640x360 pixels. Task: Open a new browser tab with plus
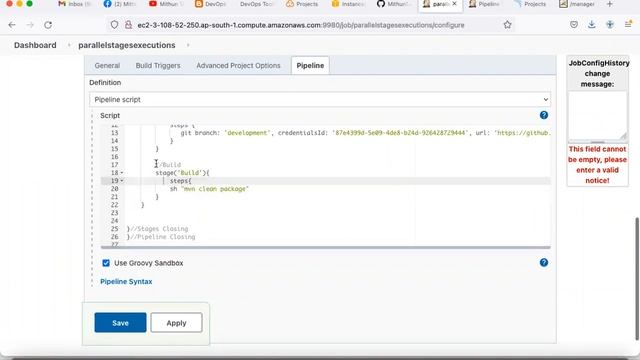point(609,4)
